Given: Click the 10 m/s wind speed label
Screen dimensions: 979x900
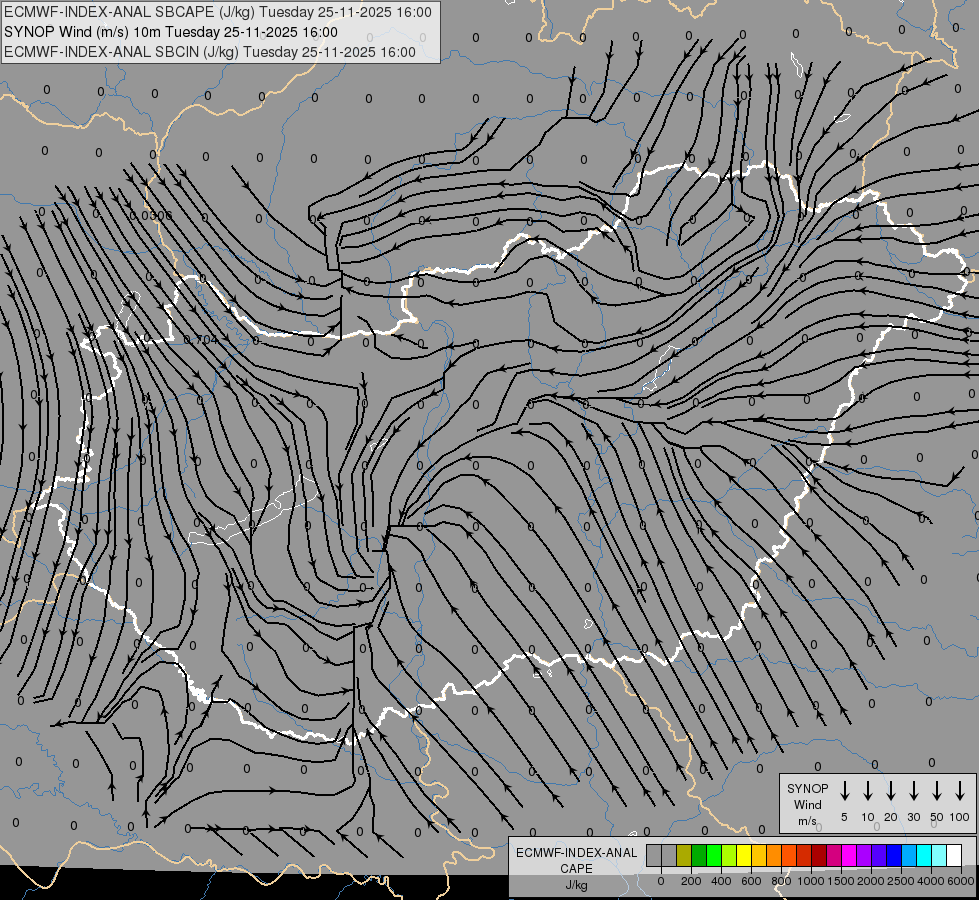Looking at the screenshot, I should pos(867,817).
